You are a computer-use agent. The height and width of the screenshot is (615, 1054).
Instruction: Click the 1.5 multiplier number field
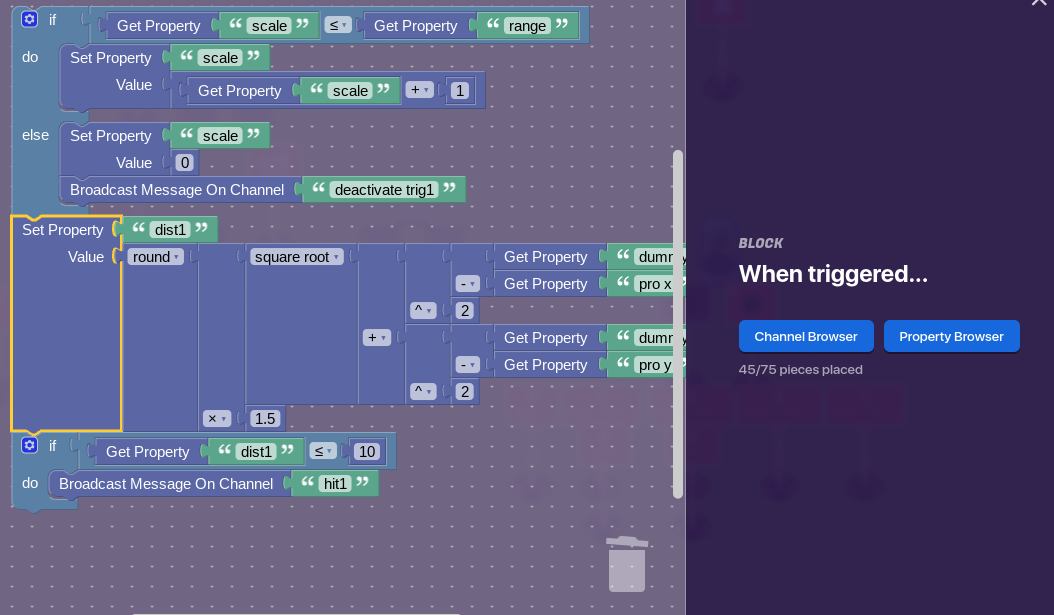point(265,418)
